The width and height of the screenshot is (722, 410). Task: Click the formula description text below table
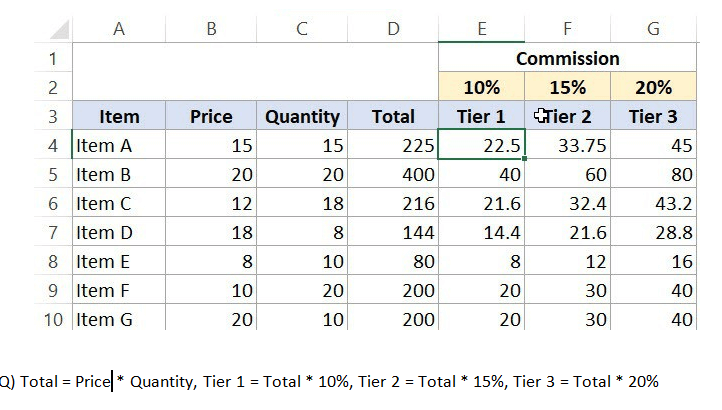330,381
